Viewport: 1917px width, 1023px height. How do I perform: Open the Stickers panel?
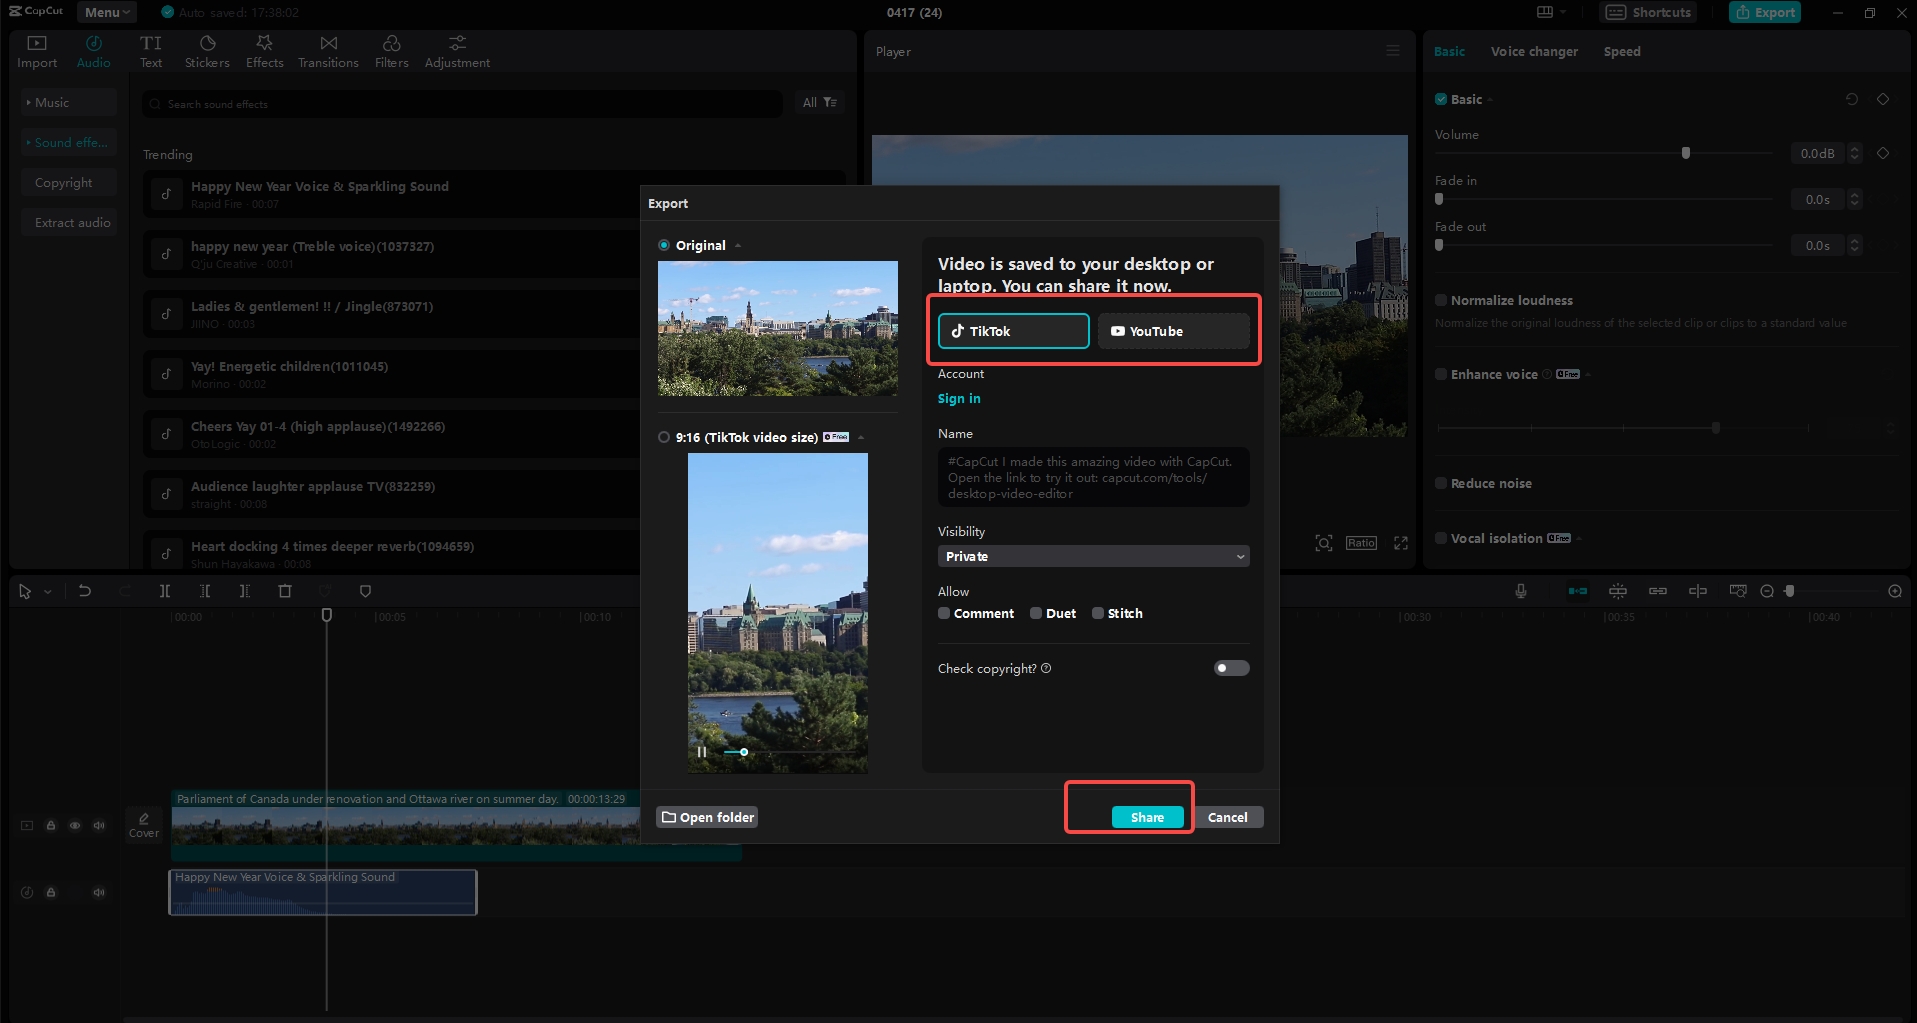[207, 50]
